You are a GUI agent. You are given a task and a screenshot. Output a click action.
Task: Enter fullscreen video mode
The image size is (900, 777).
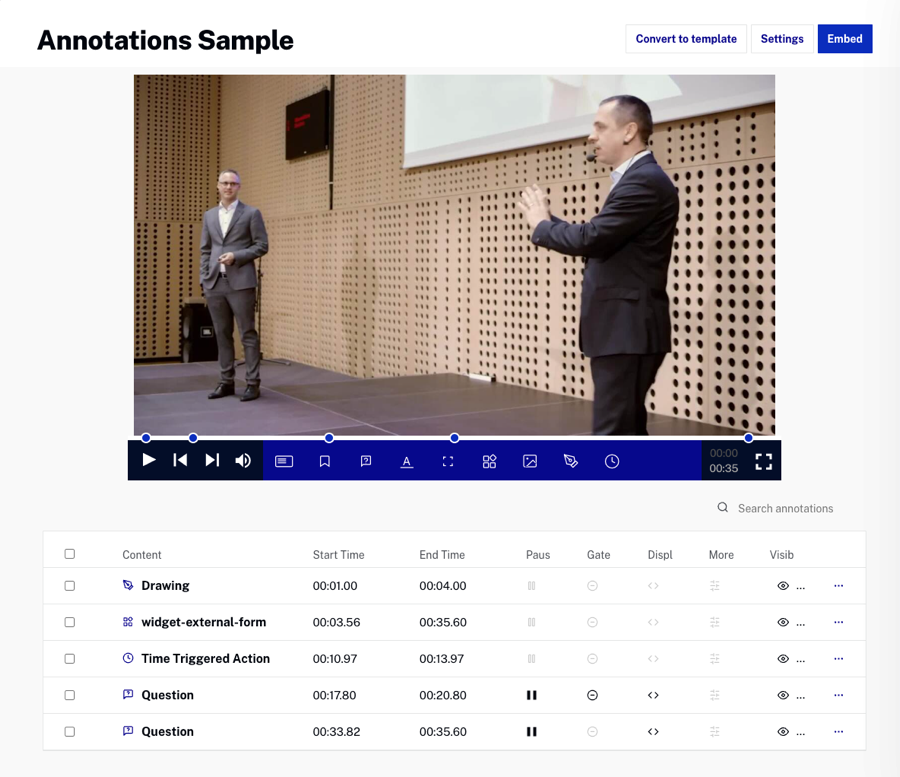point(764,461)
